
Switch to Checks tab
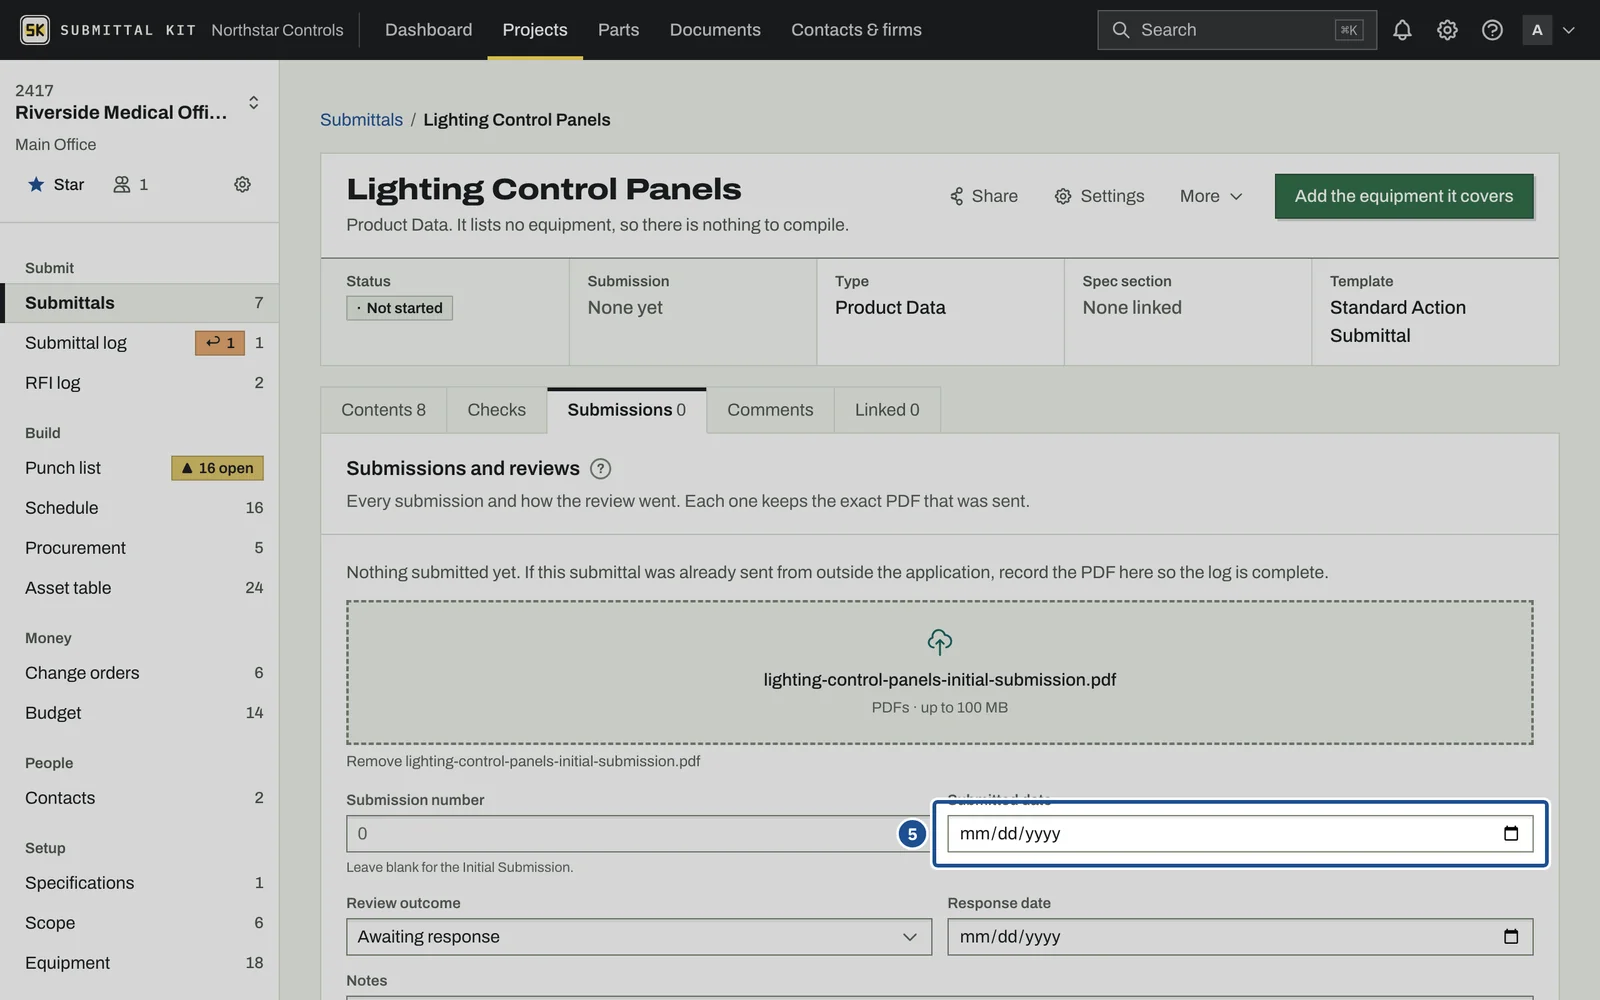[x=496, y=410]
